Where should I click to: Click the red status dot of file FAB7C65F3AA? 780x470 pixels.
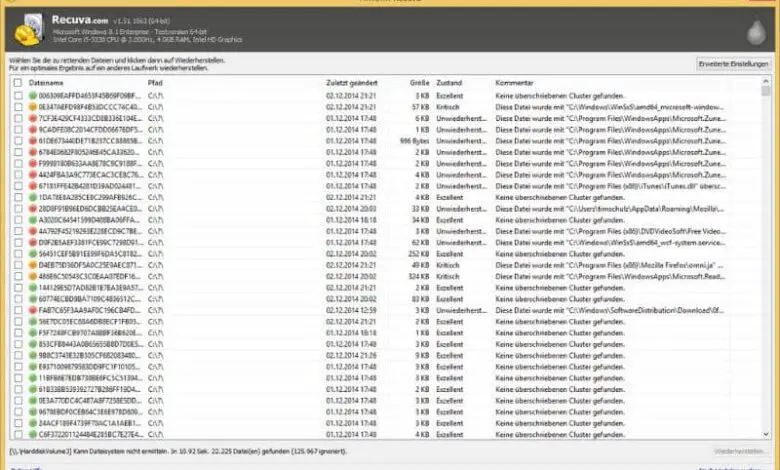33,310
